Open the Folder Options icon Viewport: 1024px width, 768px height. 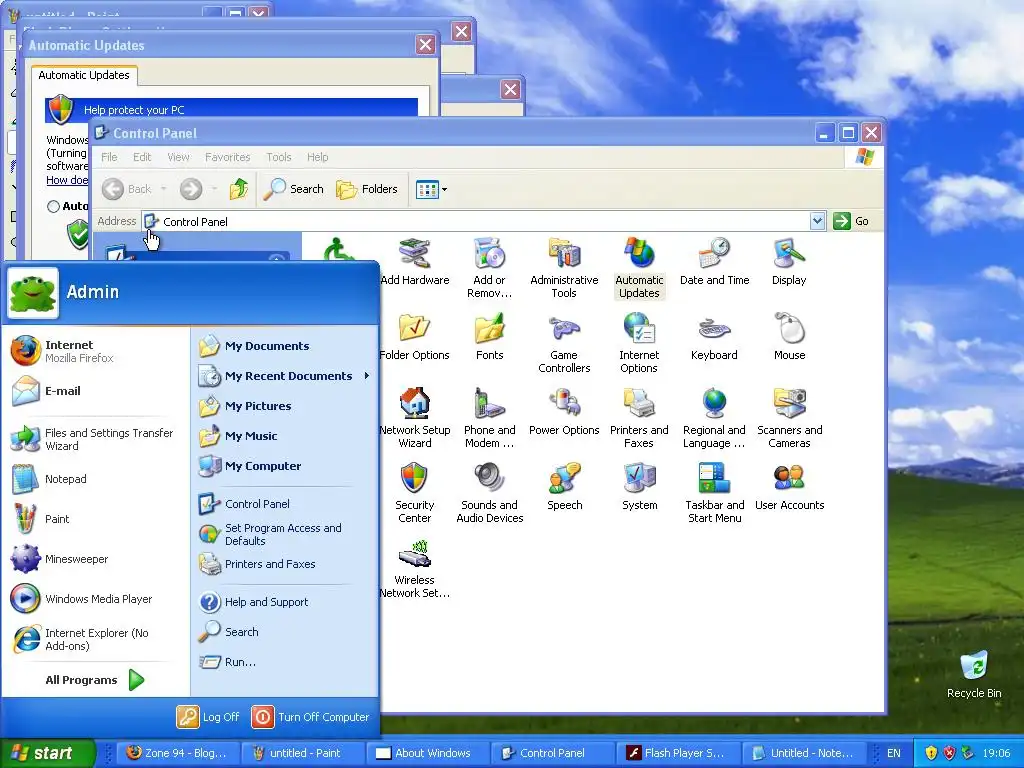click(x=415, y=337)
